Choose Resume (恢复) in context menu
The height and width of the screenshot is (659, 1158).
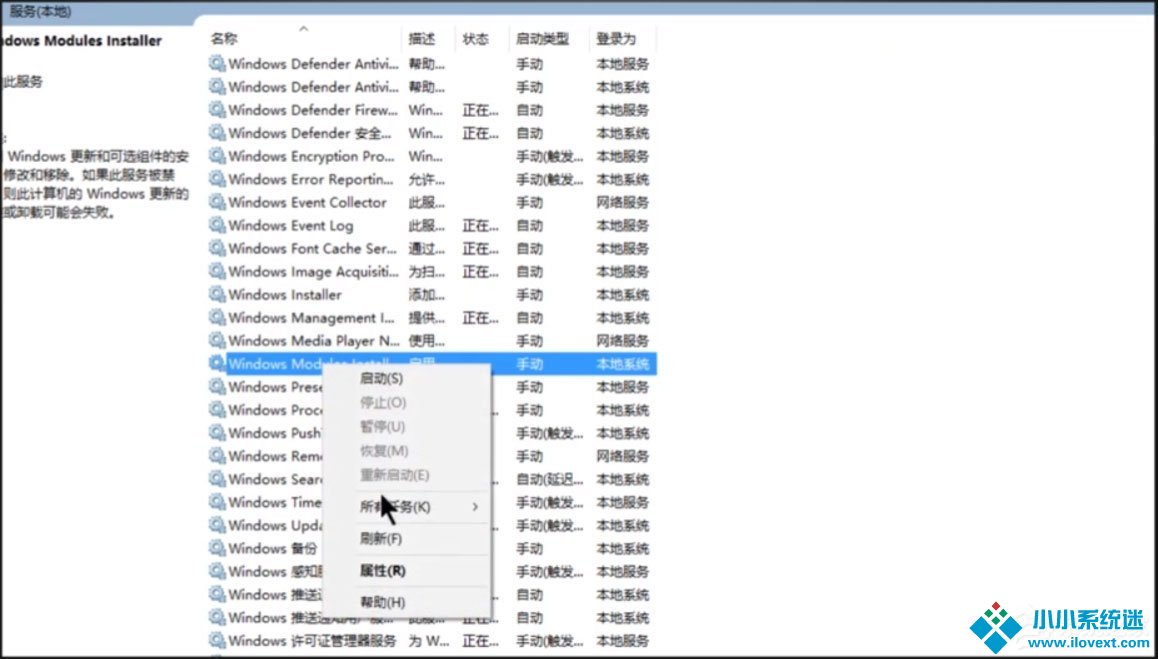pyautogui.click(x=383, y=451)
